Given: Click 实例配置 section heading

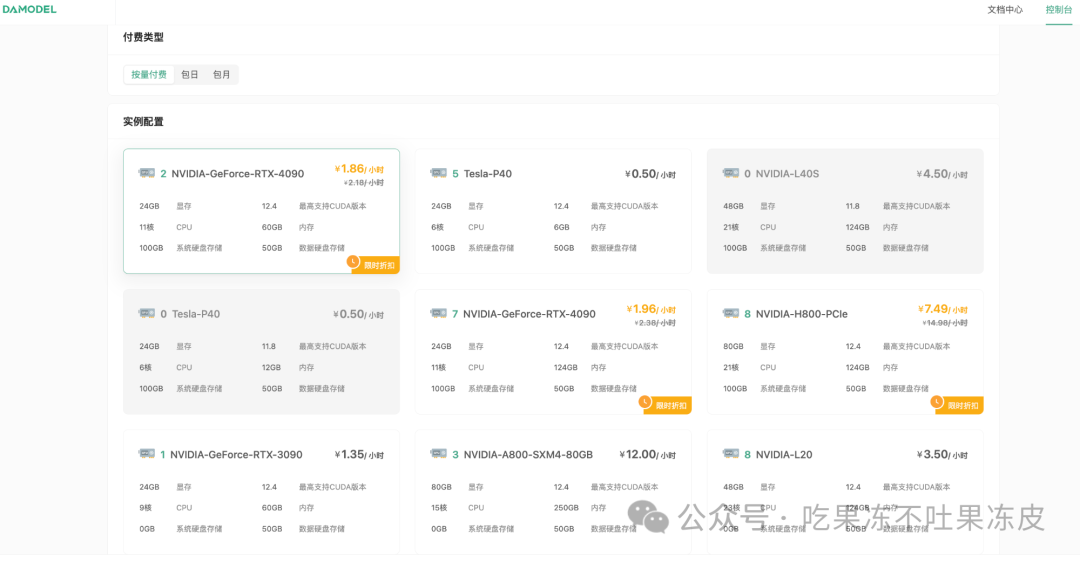Looking at the screenshot, I should pos(143,121).
